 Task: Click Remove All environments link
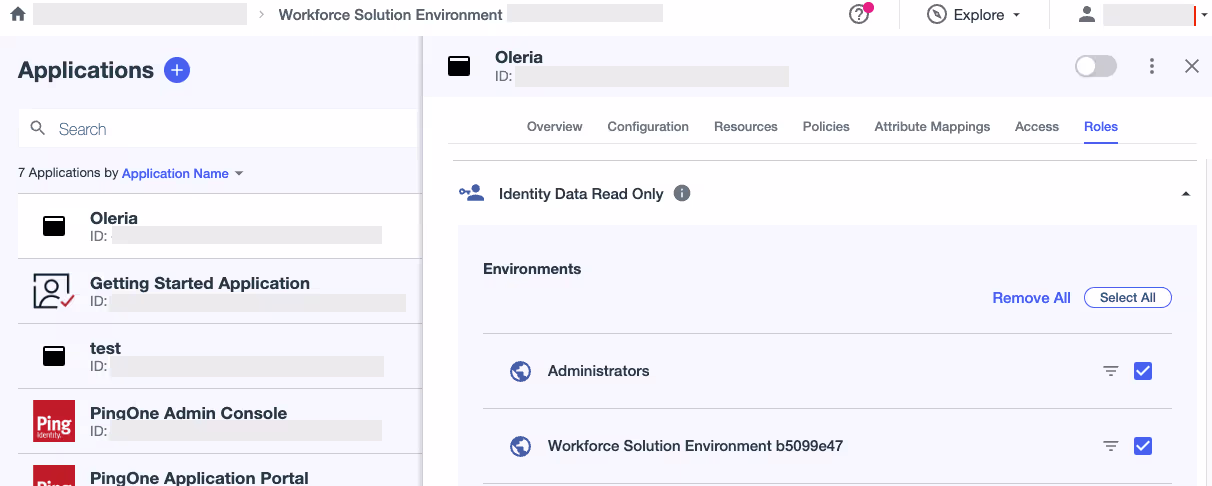[1031, 298]
